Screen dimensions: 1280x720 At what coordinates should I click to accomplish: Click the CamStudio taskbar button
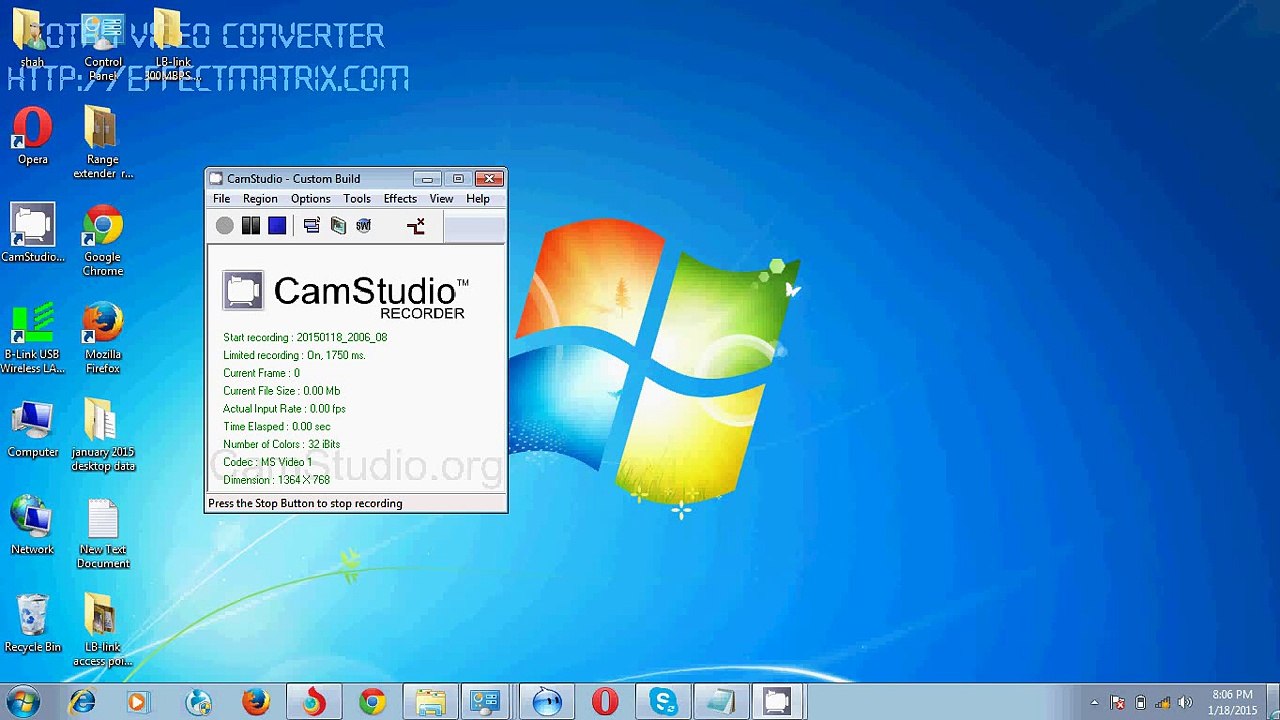click(x=777, y=703)
